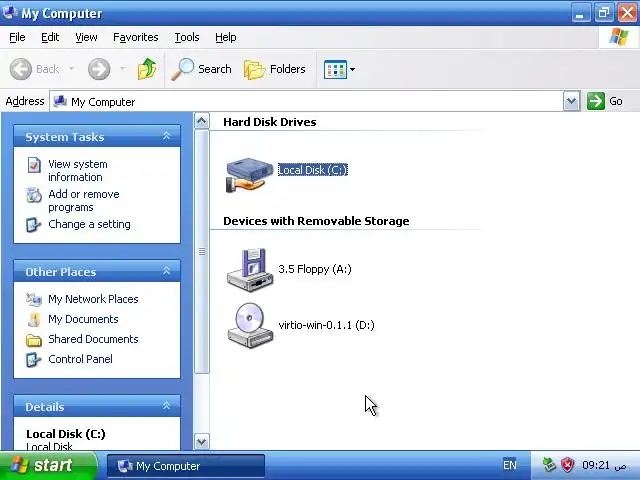640x480 pixels.
Task: Open the File menu
Action: click(x=17, y=37)
